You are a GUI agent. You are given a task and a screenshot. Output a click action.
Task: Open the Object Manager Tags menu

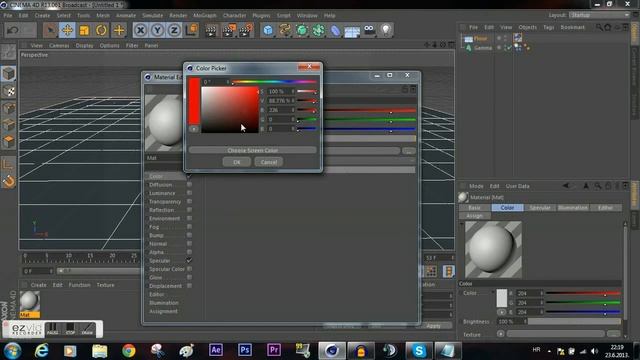[x=549, y=27]
